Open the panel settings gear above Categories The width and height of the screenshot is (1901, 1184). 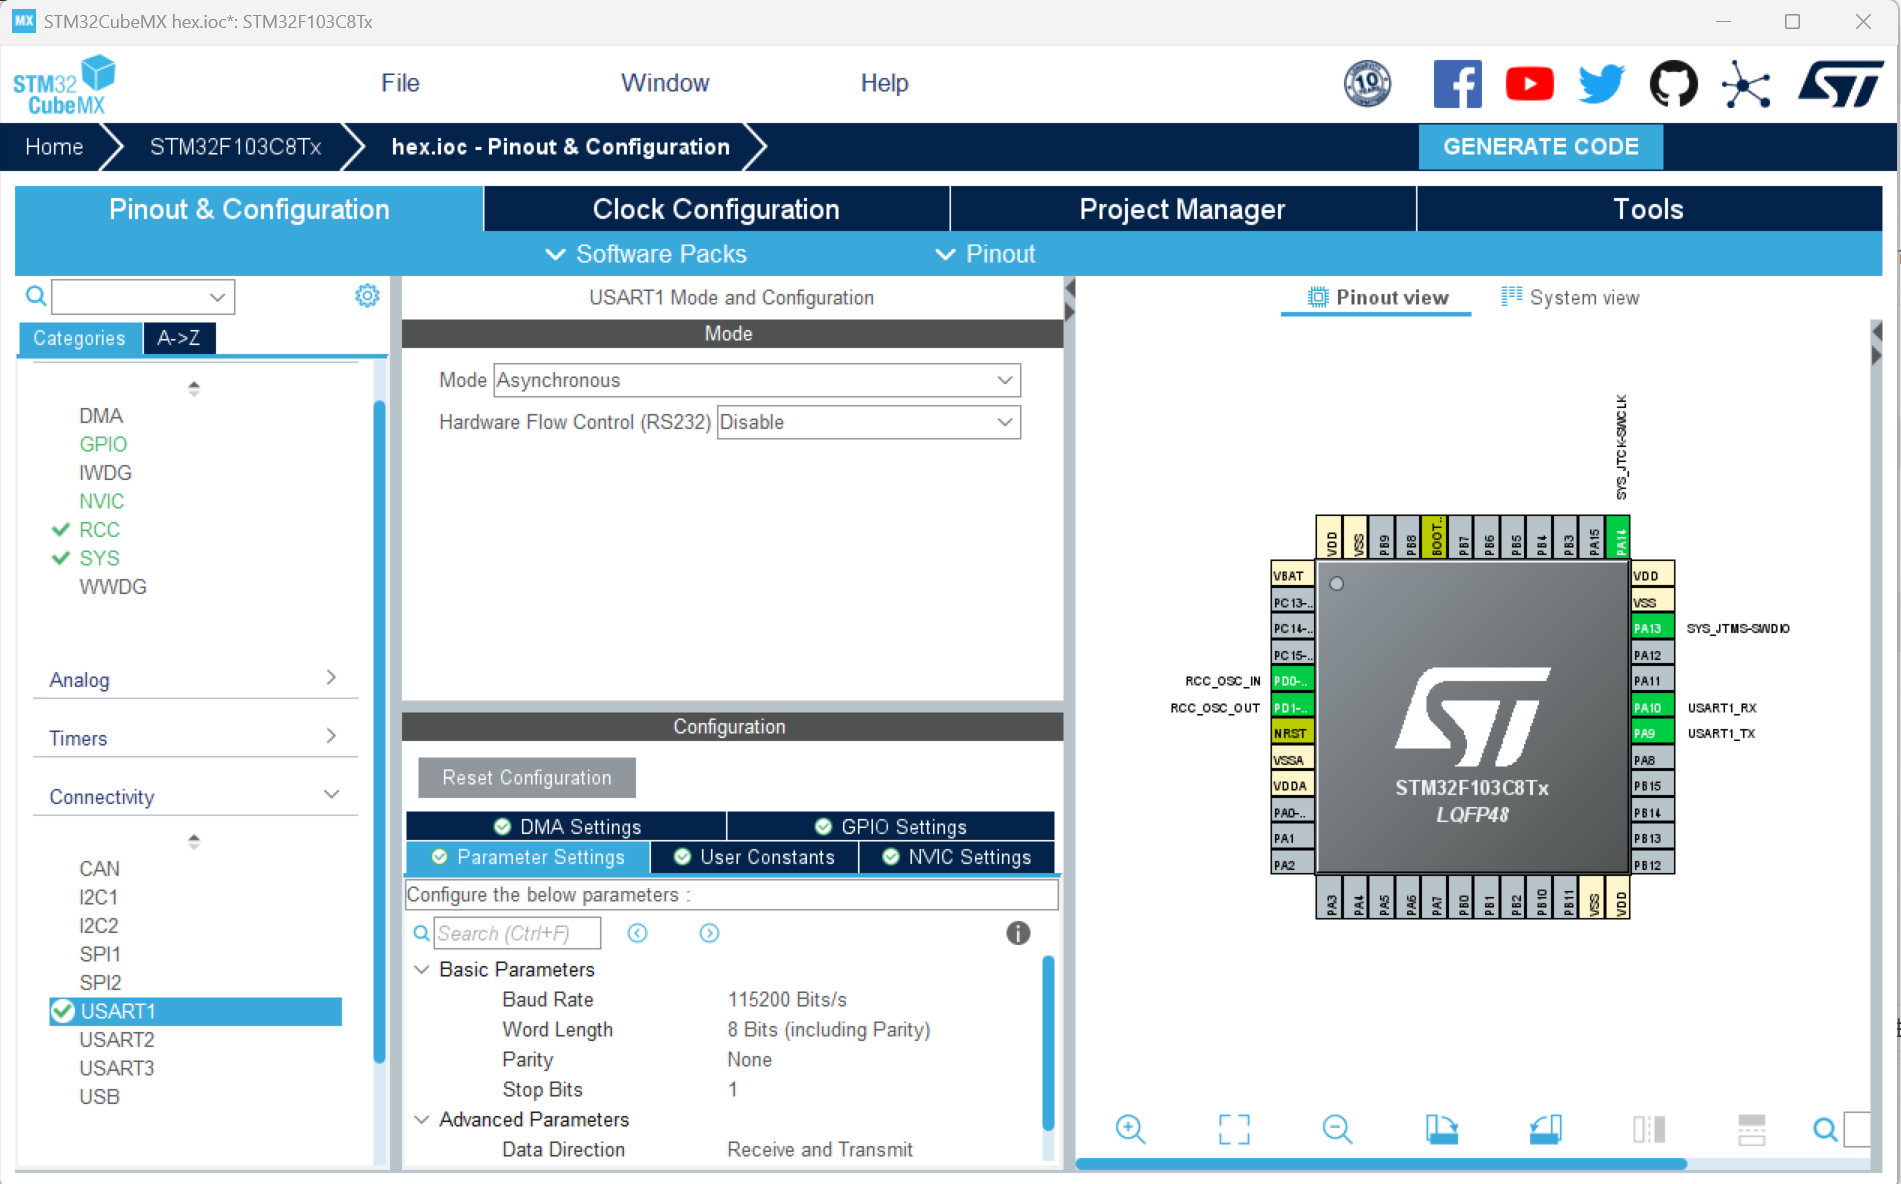(x=367, y=295)
